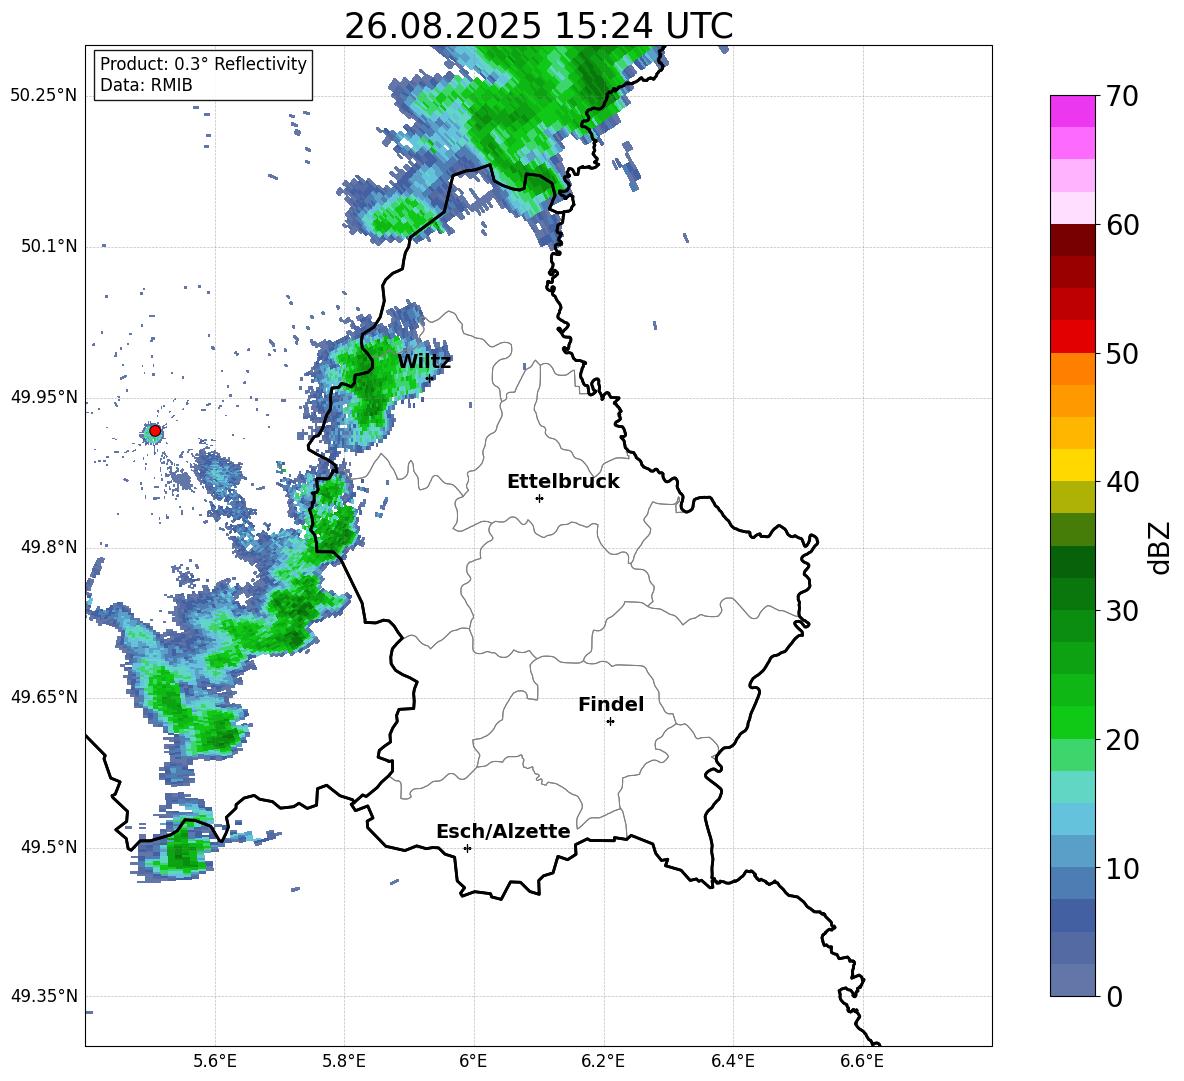Click the 6.2°E longitude tick label
Image resolution: width=1184 pixels, height=1081 pixels.
tap(603, 1062)
